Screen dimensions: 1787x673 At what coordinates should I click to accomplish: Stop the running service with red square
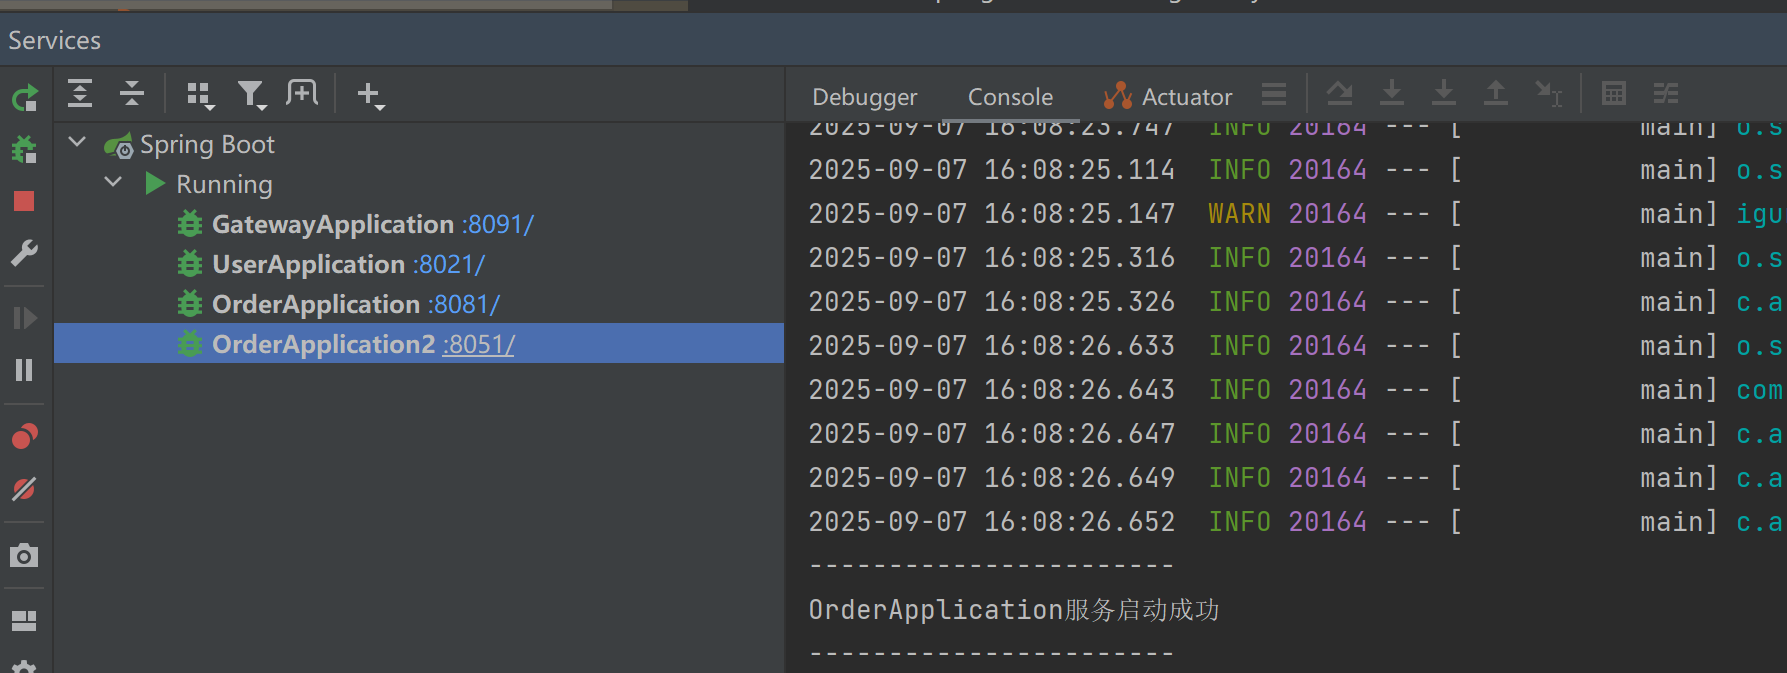[24, 201]
